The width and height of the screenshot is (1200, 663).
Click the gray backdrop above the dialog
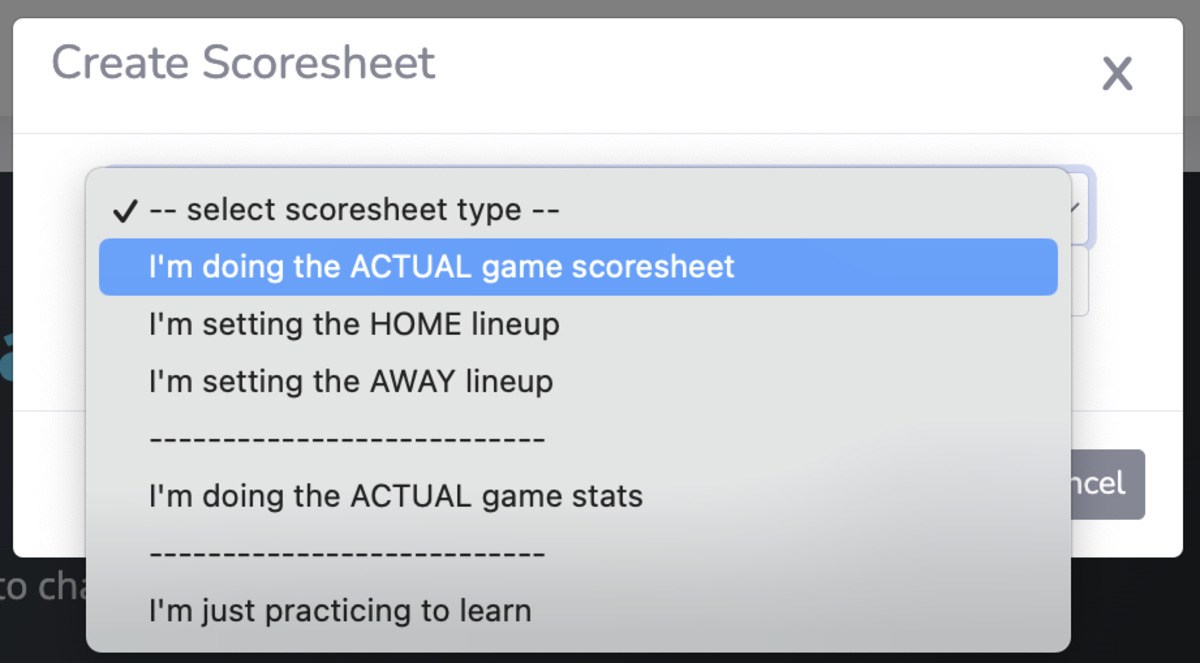(x=600, y=8)
